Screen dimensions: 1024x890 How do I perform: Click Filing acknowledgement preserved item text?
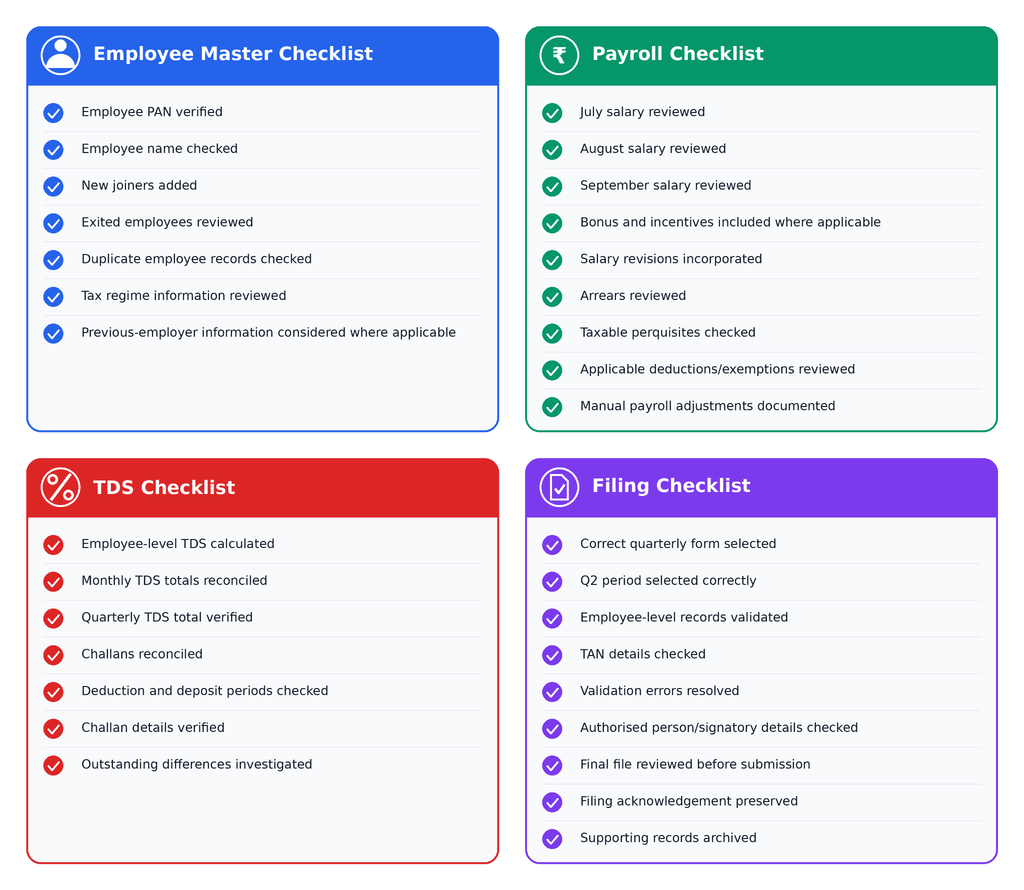point(689,801)
